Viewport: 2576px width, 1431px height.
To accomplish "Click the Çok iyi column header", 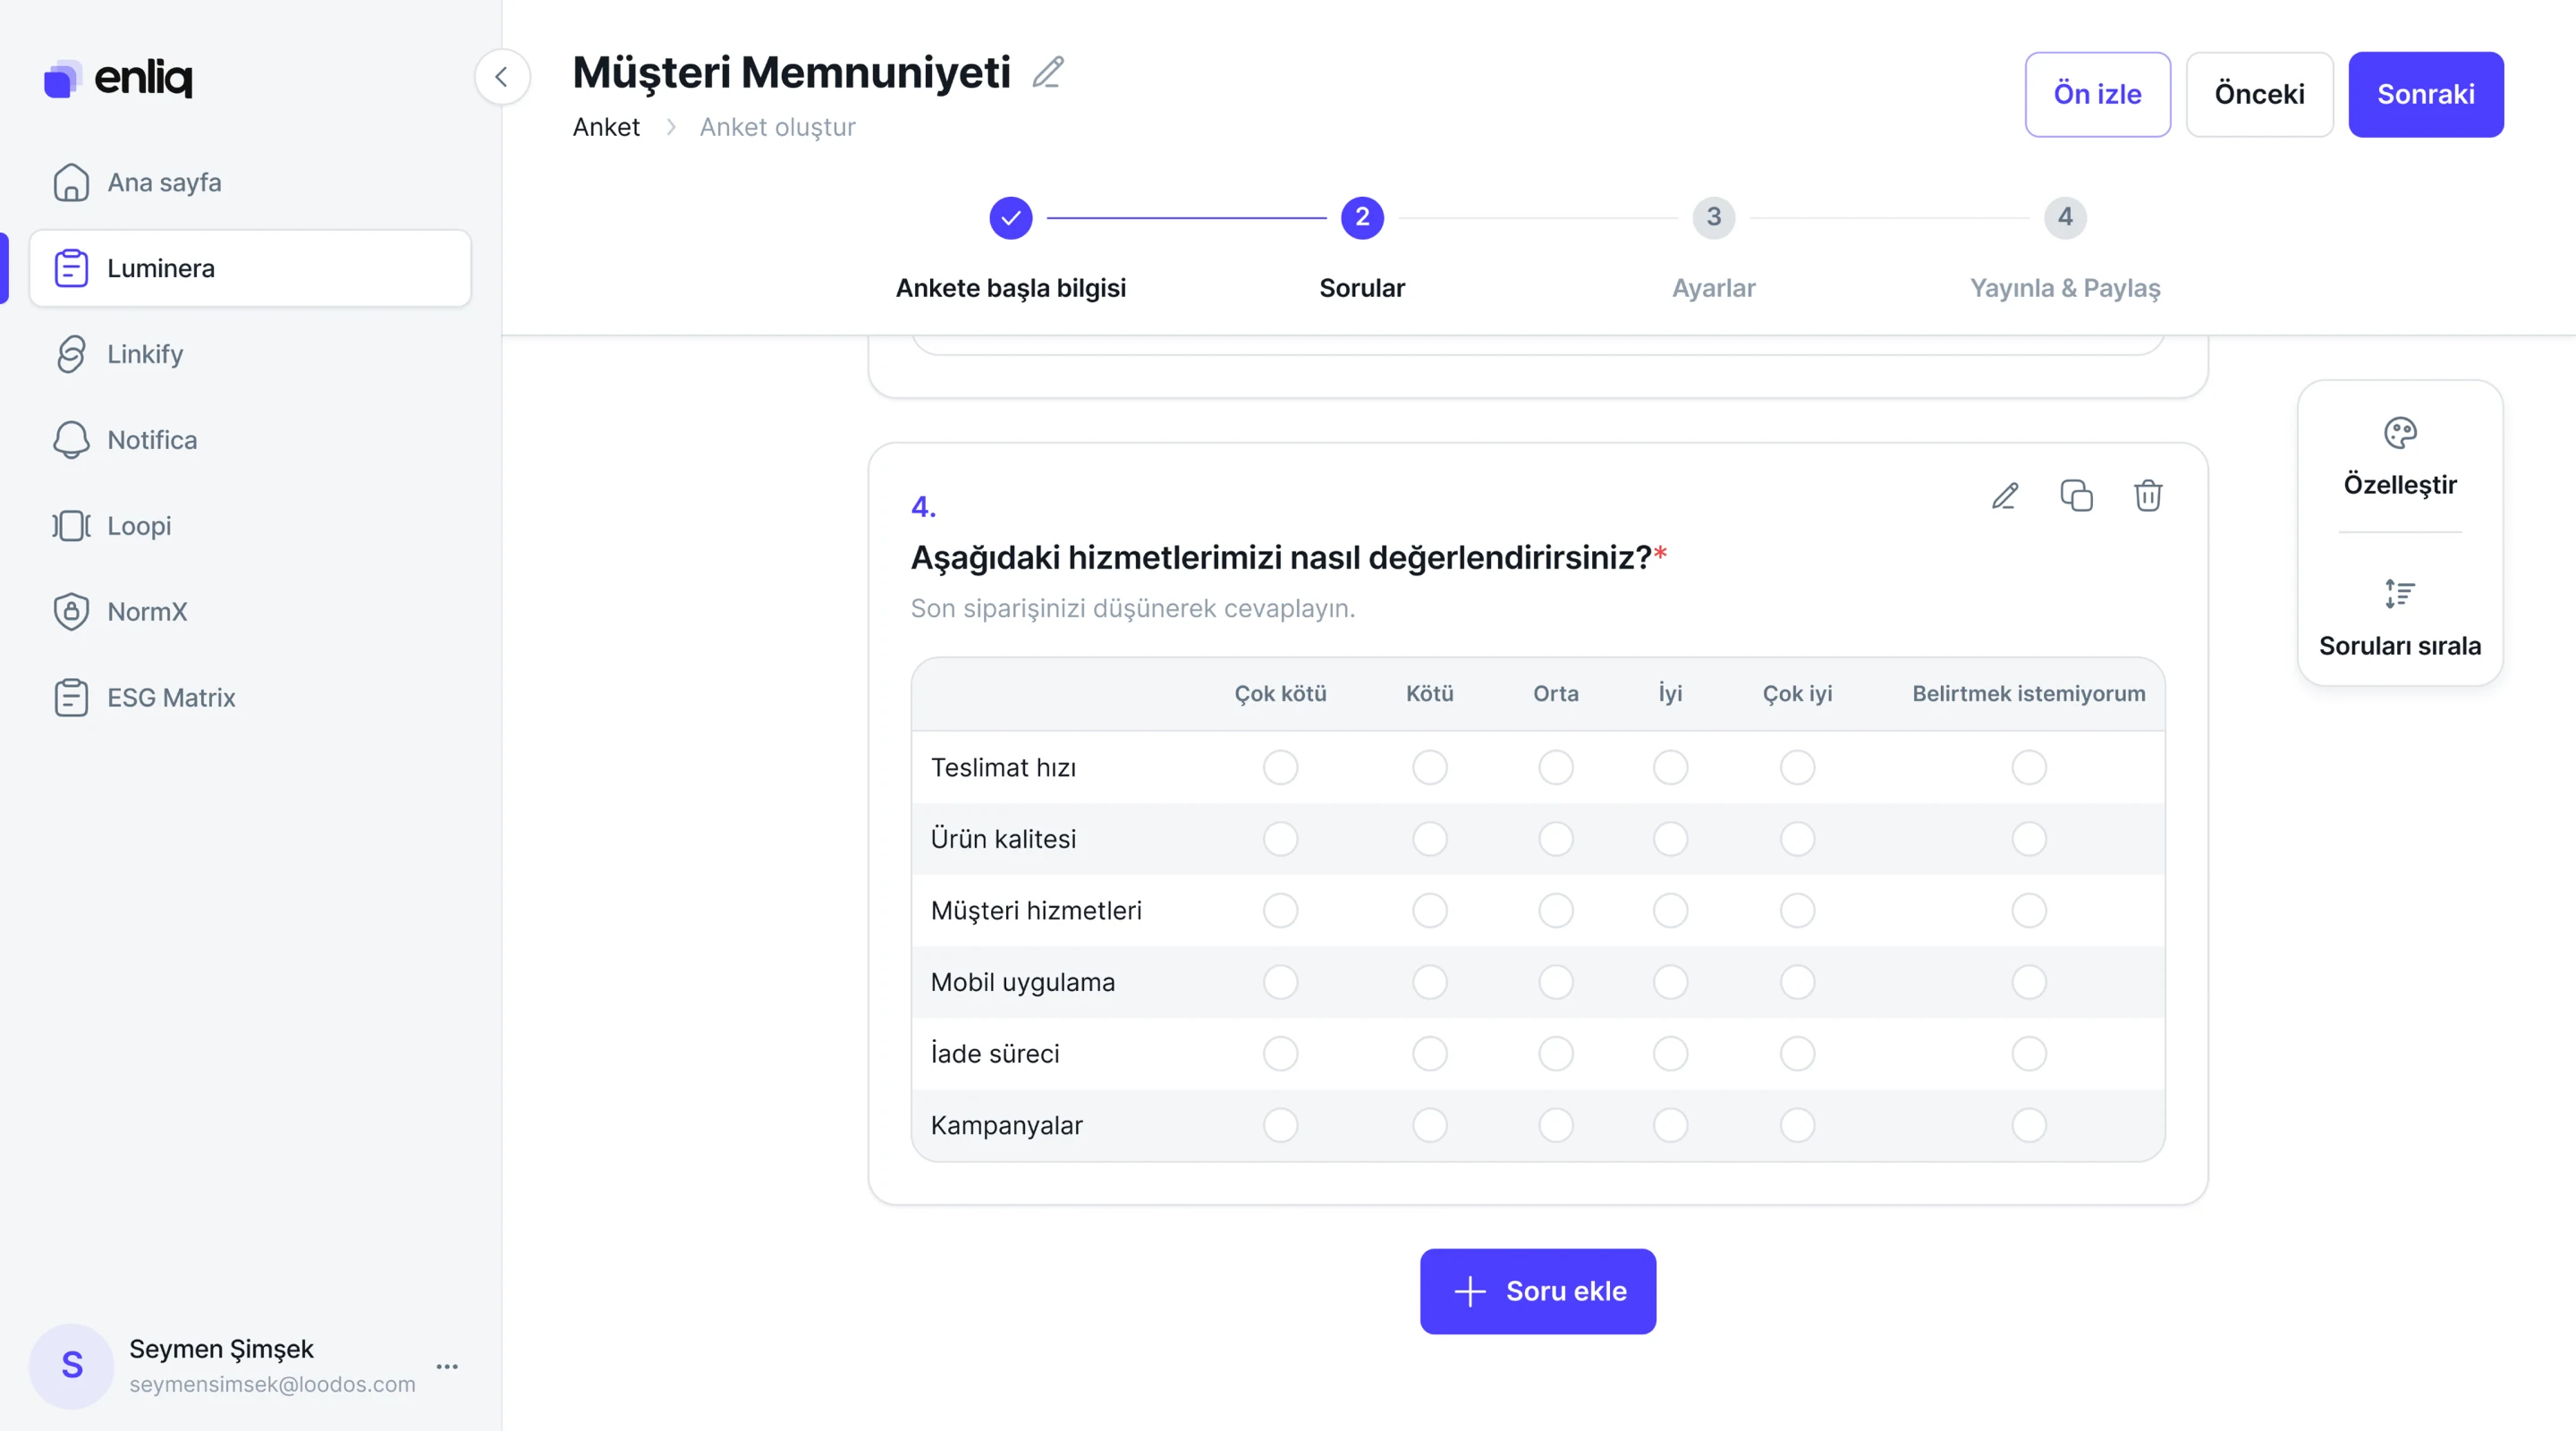I will pos(1797,694).
